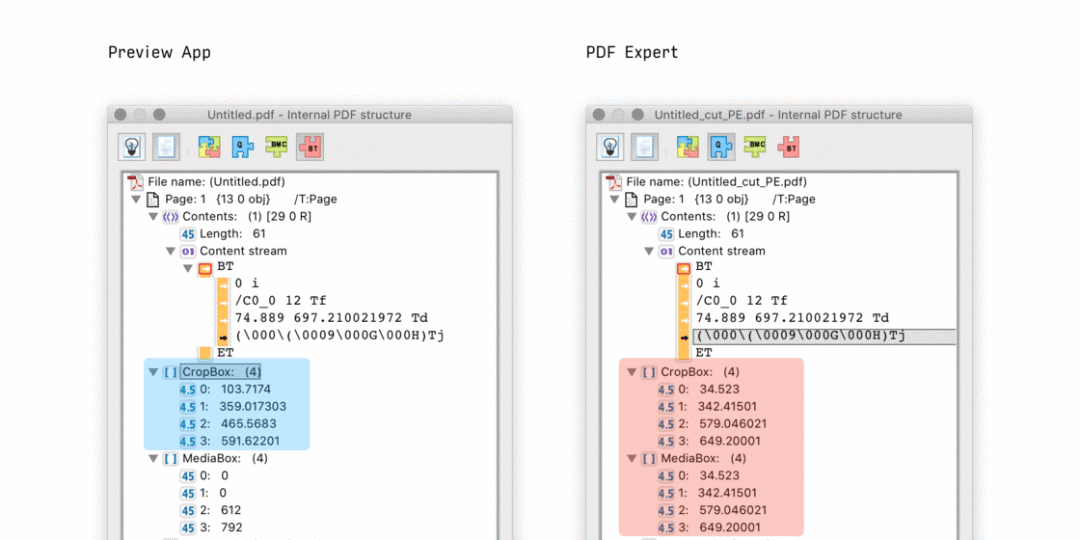
Task: Select '74.889 697.210021972 Td' in Untitled_cut_PE.pdf window
Action: coord(793,318)
